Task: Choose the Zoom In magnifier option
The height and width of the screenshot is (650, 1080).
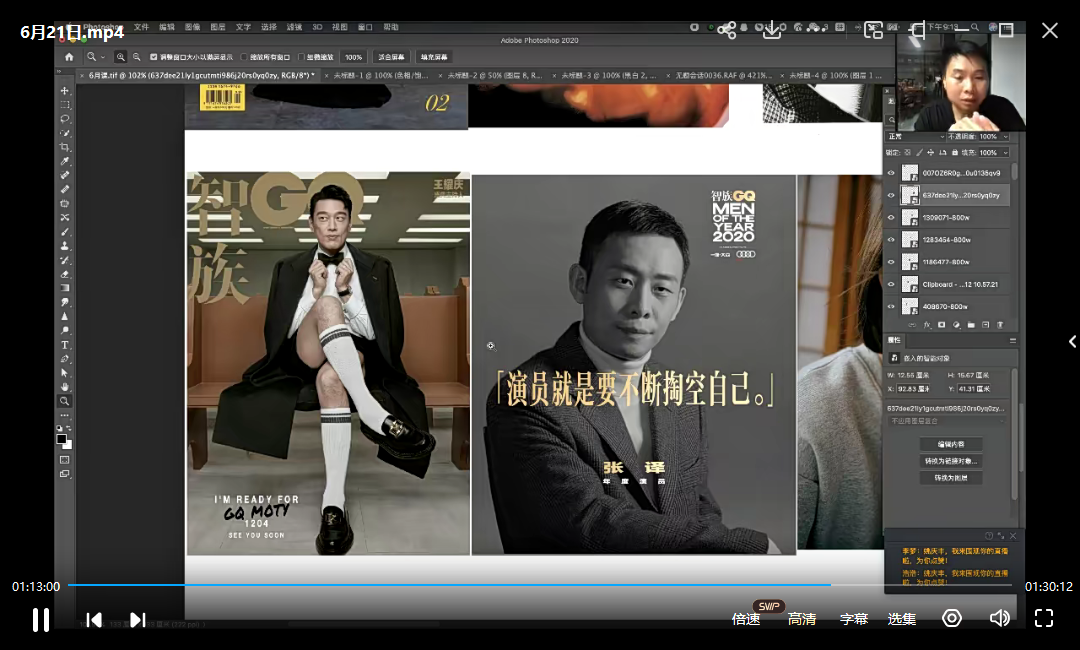Action: click(x=121, y=57)
